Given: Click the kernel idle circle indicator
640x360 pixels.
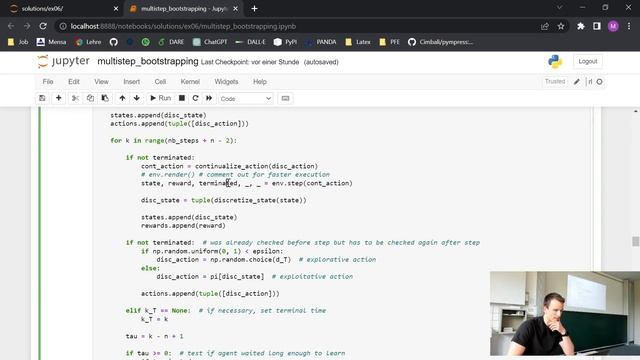Looking at the screenshot, I should click(599, 82).
